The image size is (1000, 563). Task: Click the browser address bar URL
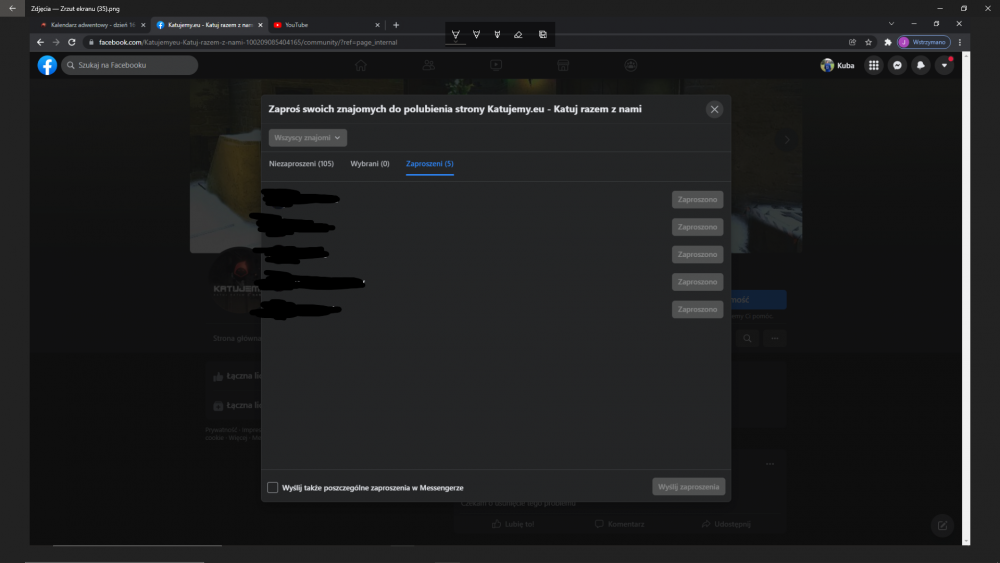[248, 42]
